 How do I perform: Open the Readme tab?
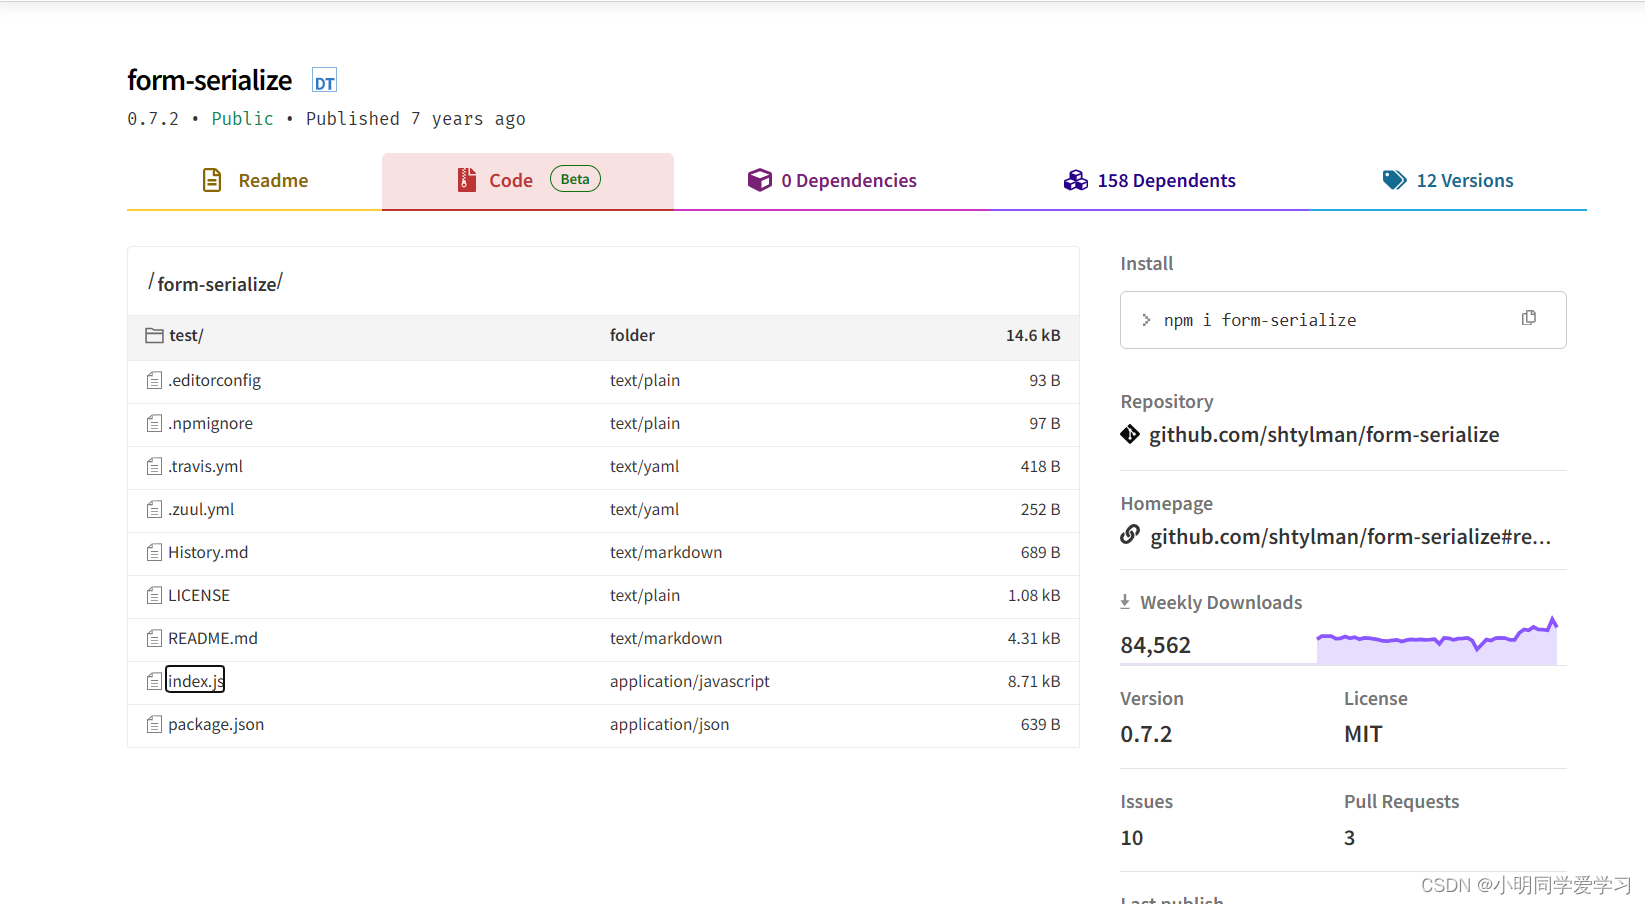coord(254,181)
